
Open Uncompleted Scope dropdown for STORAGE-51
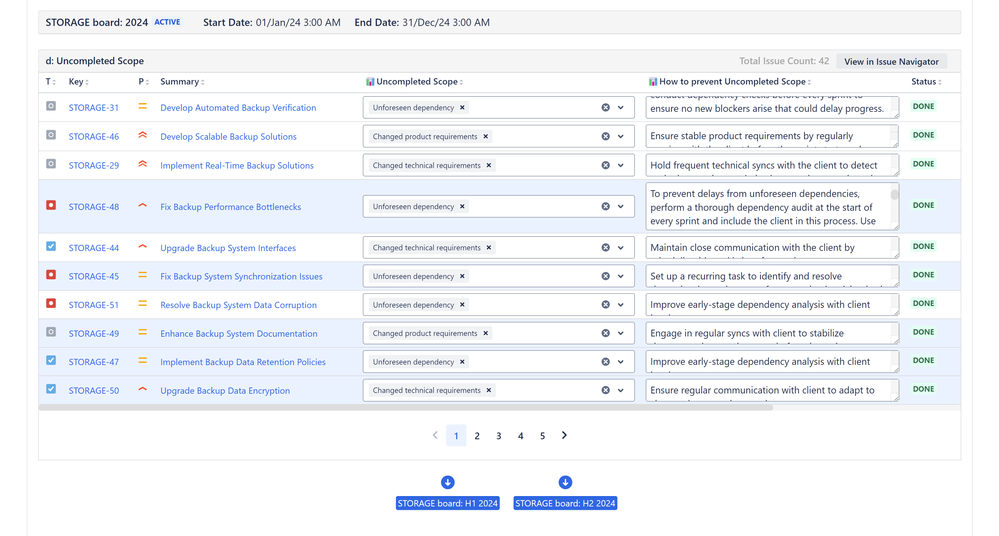621,305
